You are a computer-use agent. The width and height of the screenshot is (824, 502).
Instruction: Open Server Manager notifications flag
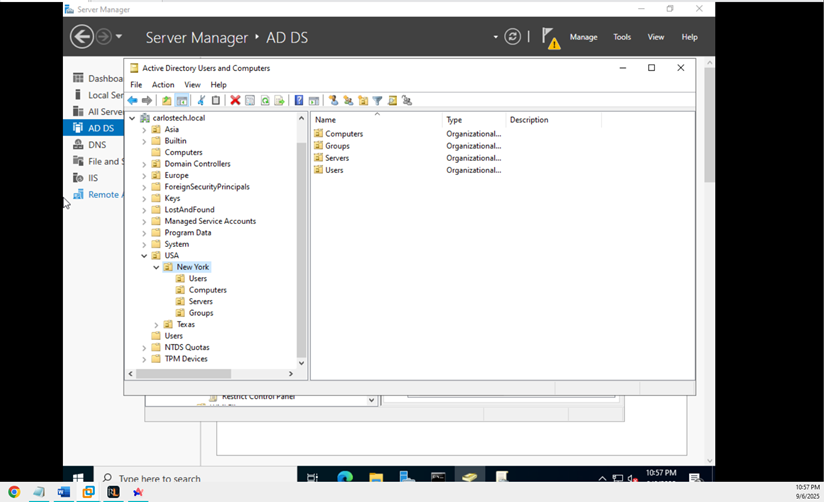(x=550, y=37)
